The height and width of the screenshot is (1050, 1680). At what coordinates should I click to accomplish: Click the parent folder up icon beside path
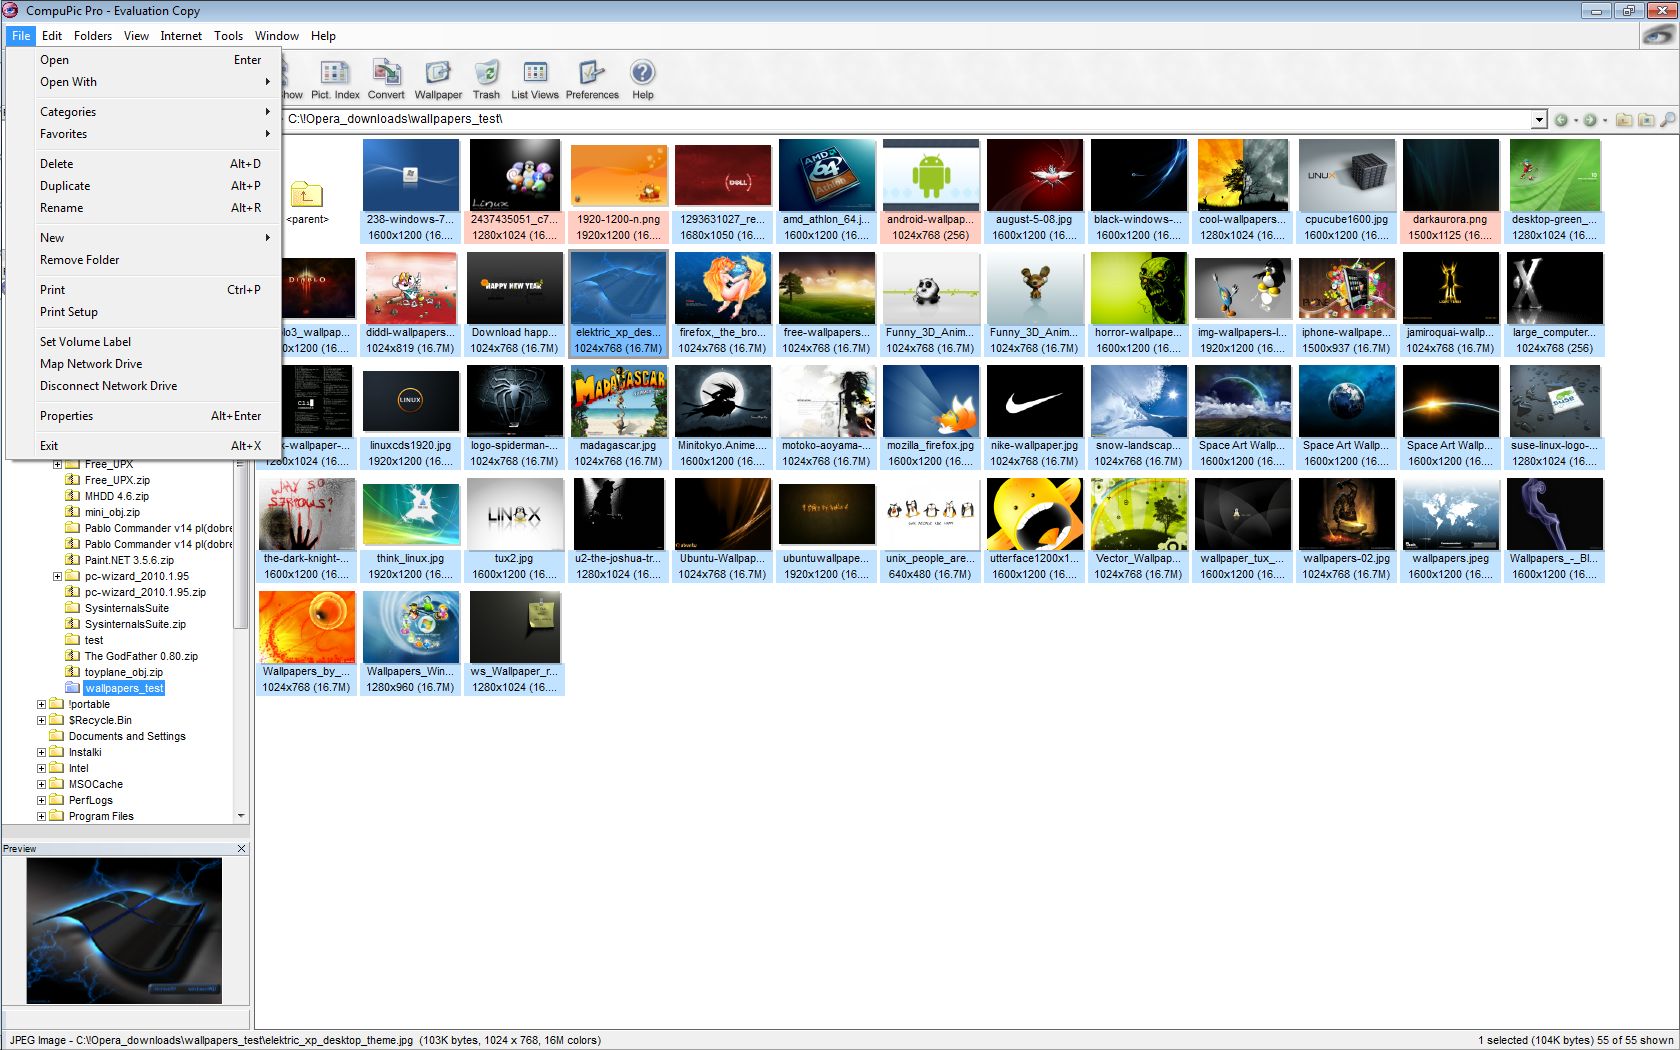pos(1624,120)
